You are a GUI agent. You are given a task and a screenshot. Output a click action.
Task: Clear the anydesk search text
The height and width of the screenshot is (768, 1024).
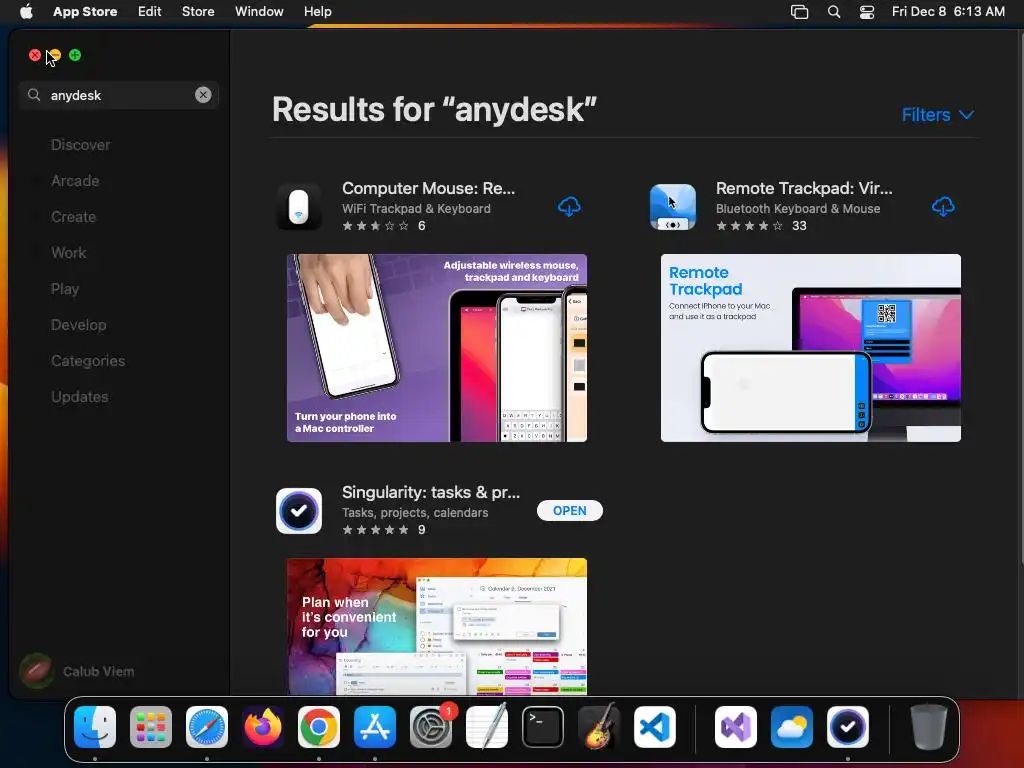pyautogui.click(x=203, y=95)
